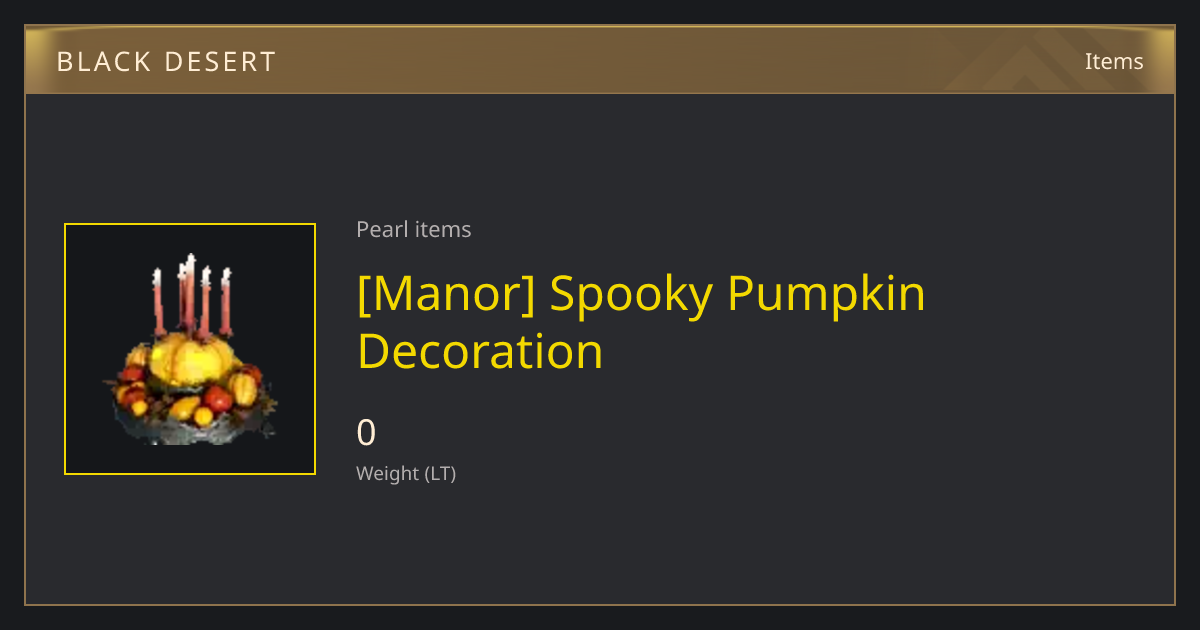Click the word Pumpkin in the item title
This screenshot has height=630, width=1200.
coord(826,294)
